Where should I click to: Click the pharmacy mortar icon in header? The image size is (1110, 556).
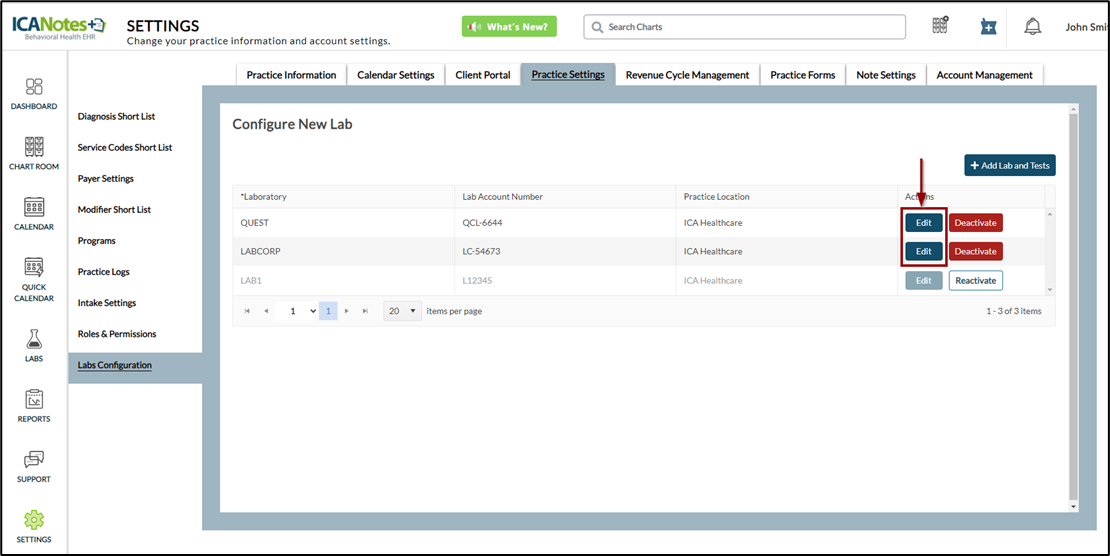point(987,27)
